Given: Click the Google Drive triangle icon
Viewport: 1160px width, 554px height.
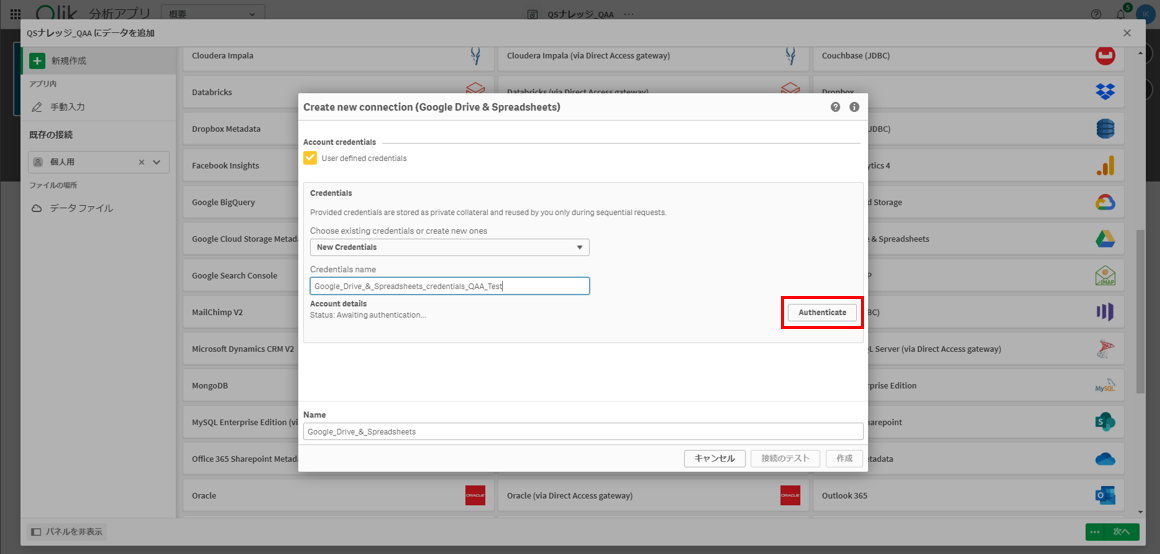Looking at the screenshot, I should (1105, 239).
